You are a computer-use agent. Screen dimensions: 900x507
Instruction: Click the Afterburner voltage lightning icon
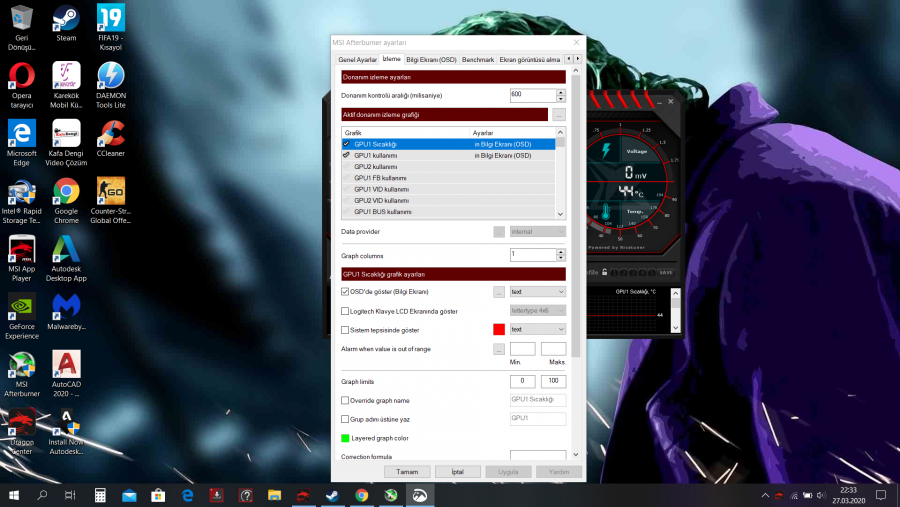tap(606, 150)
